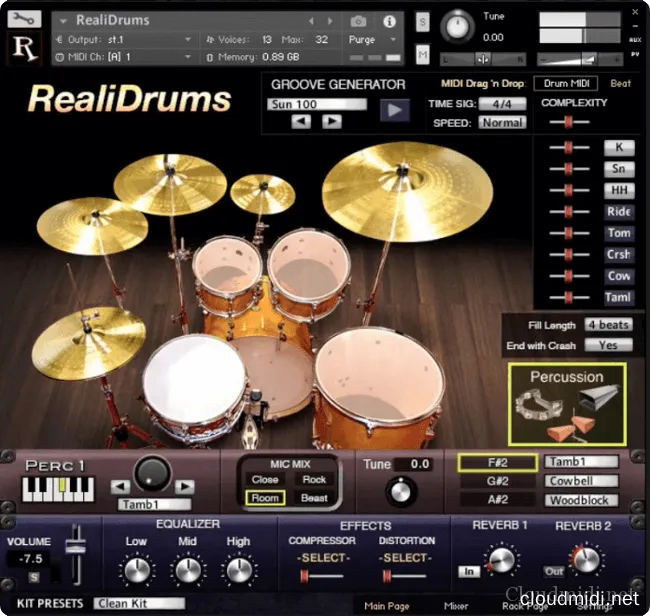
Task: Open the COMPRESSOR -SELECT- menu
Action: (x=323, y=558)
